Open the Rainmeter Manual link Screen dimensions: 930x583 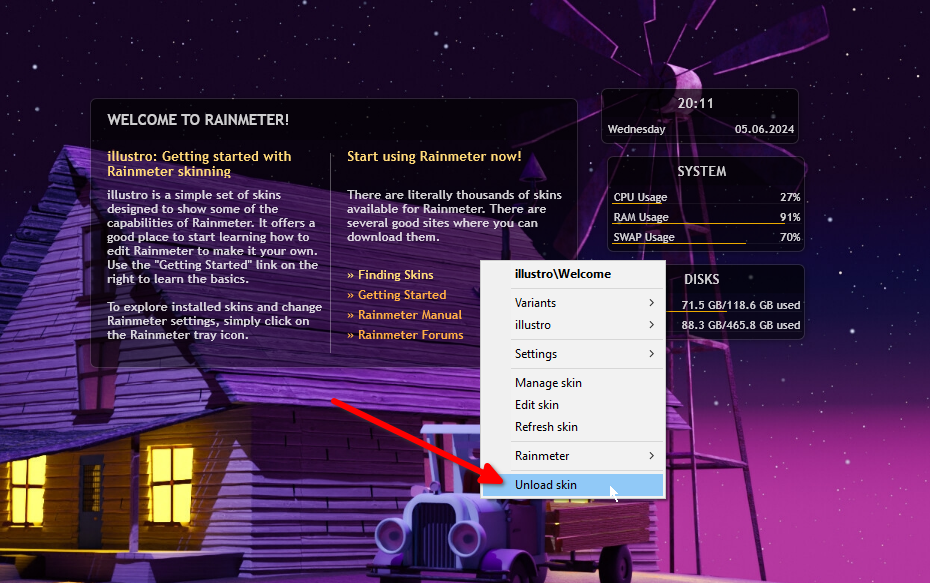click(x=409, y=315)
